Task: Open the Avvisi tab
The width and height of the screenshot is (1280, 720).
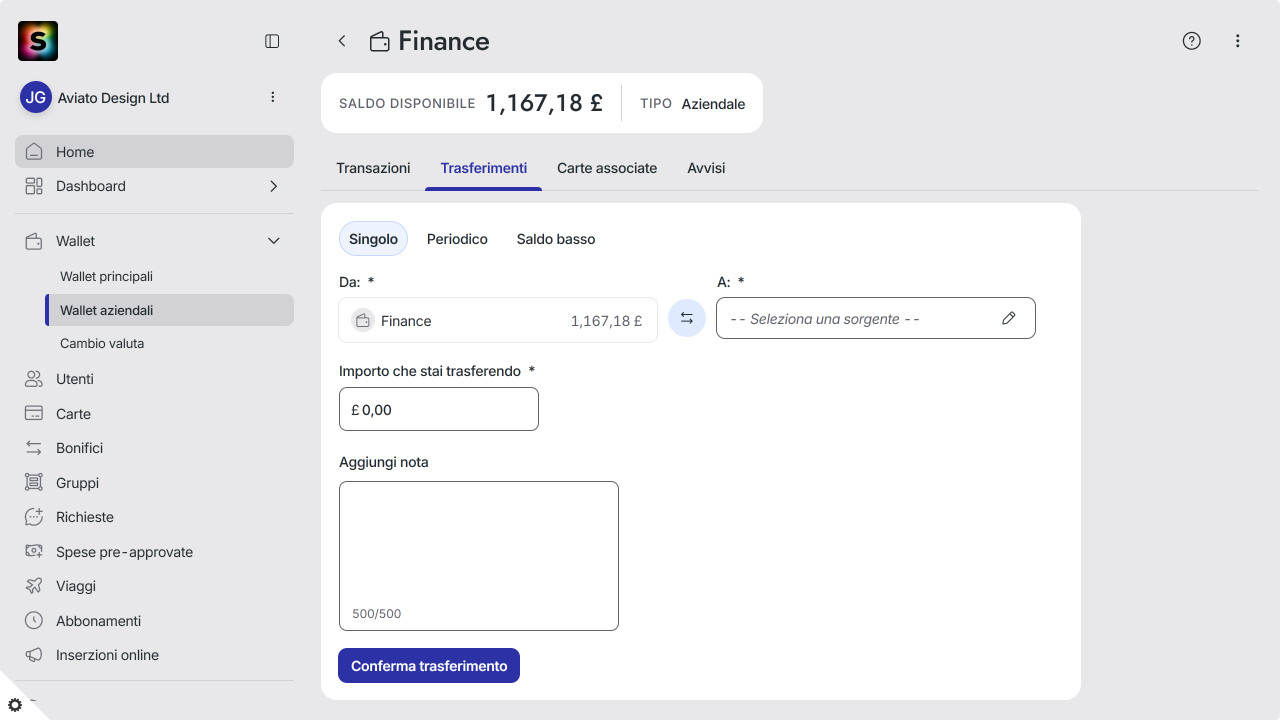Action: (x=706, y=168)
